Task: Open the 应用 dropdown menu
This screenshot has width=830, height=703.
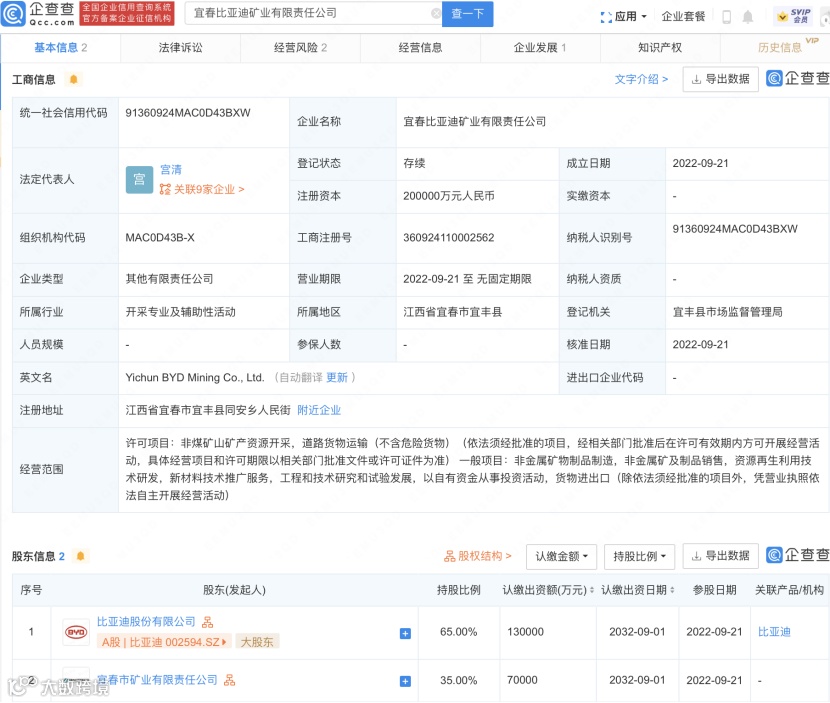Action: pos(624,17)
